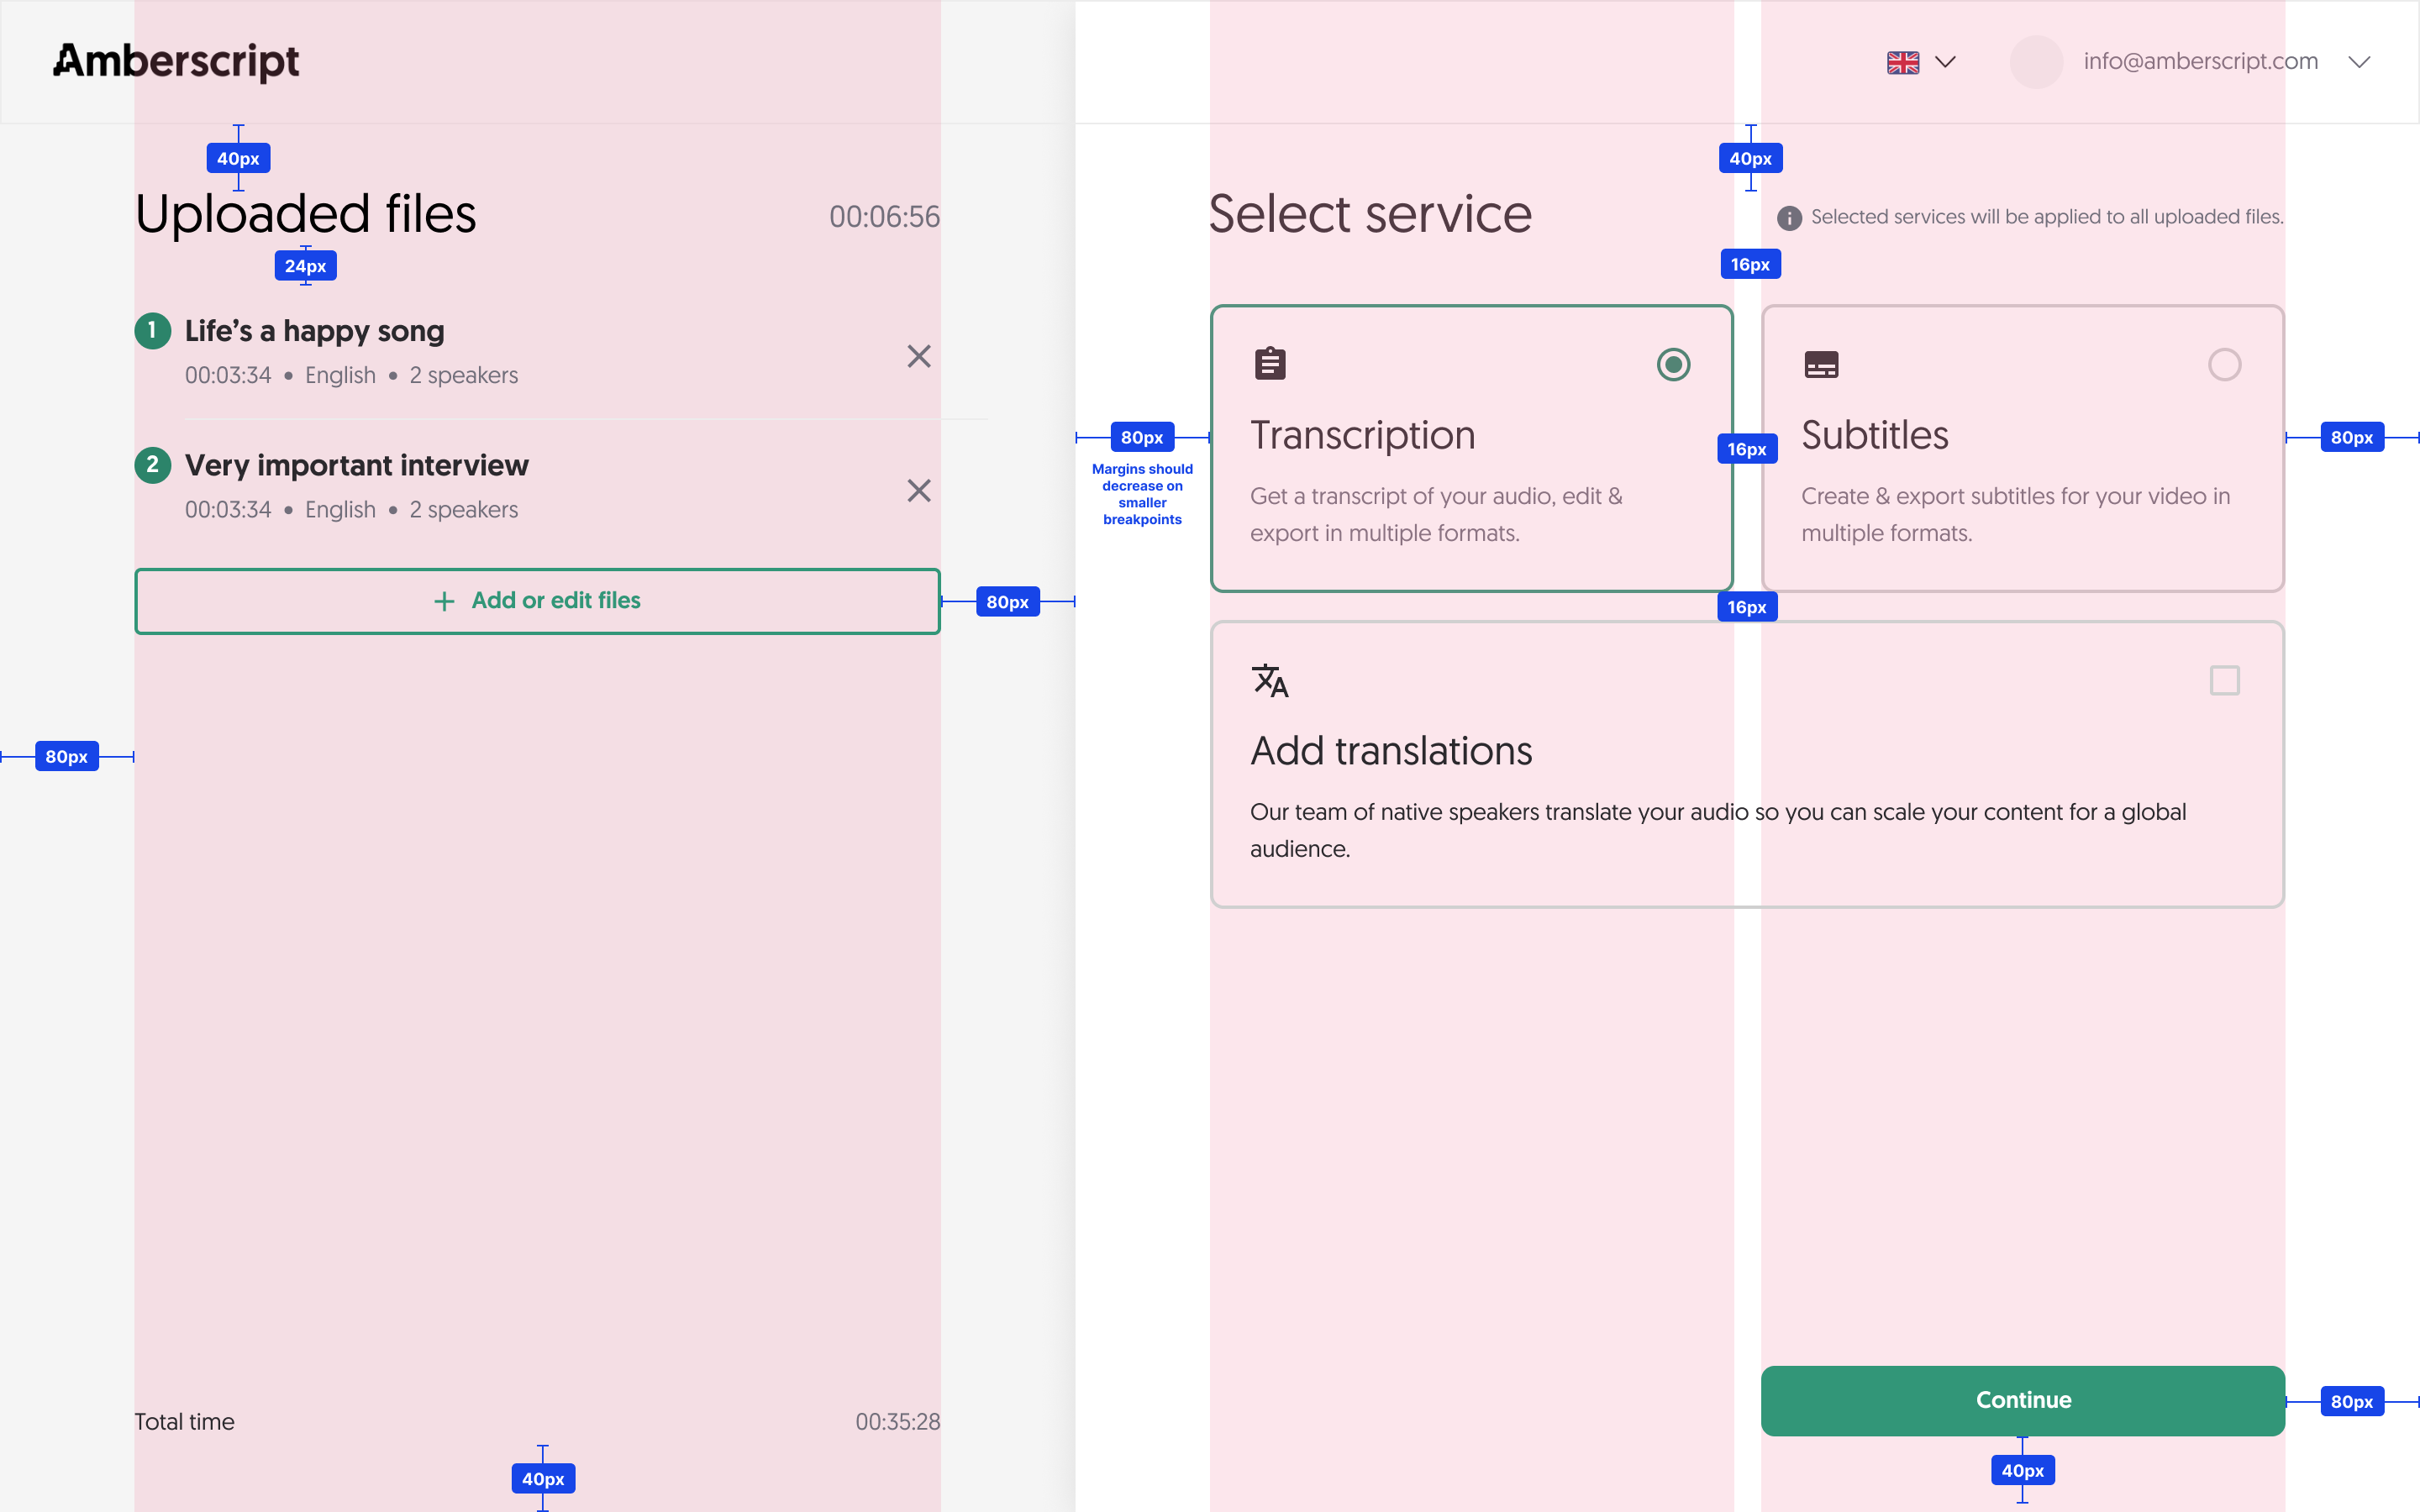2420x1512 pixels.
Task: Click the Add translations heading
Action: point(1391,751)
